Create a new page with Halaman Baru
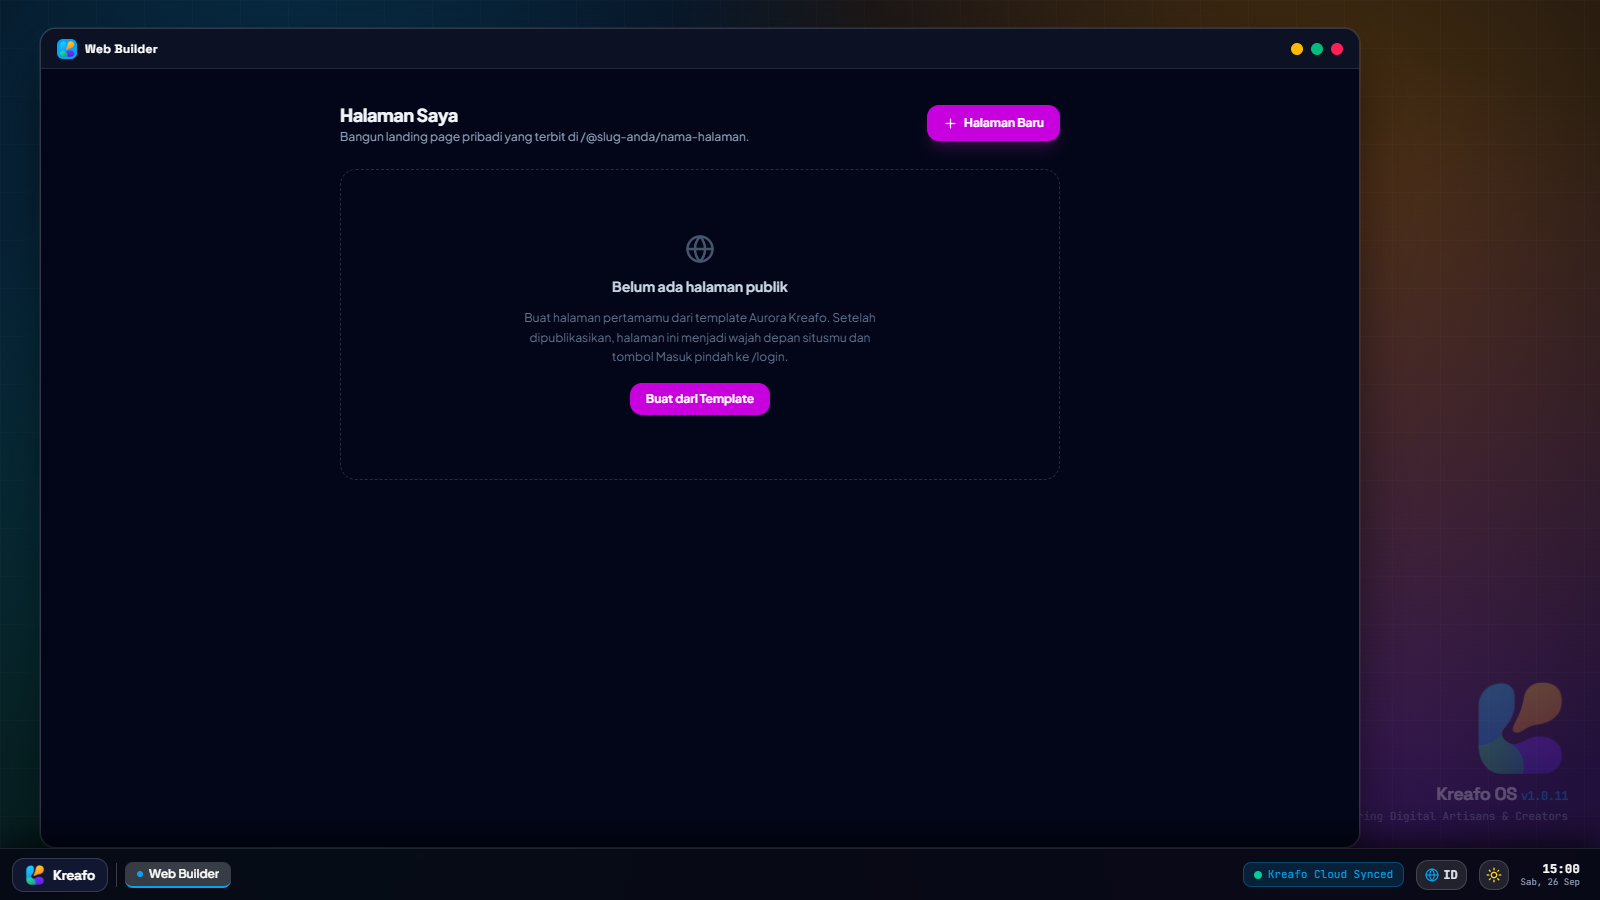Image resolution: width=1600 pixels, height=900 pixels. click(x=993, y=123)
